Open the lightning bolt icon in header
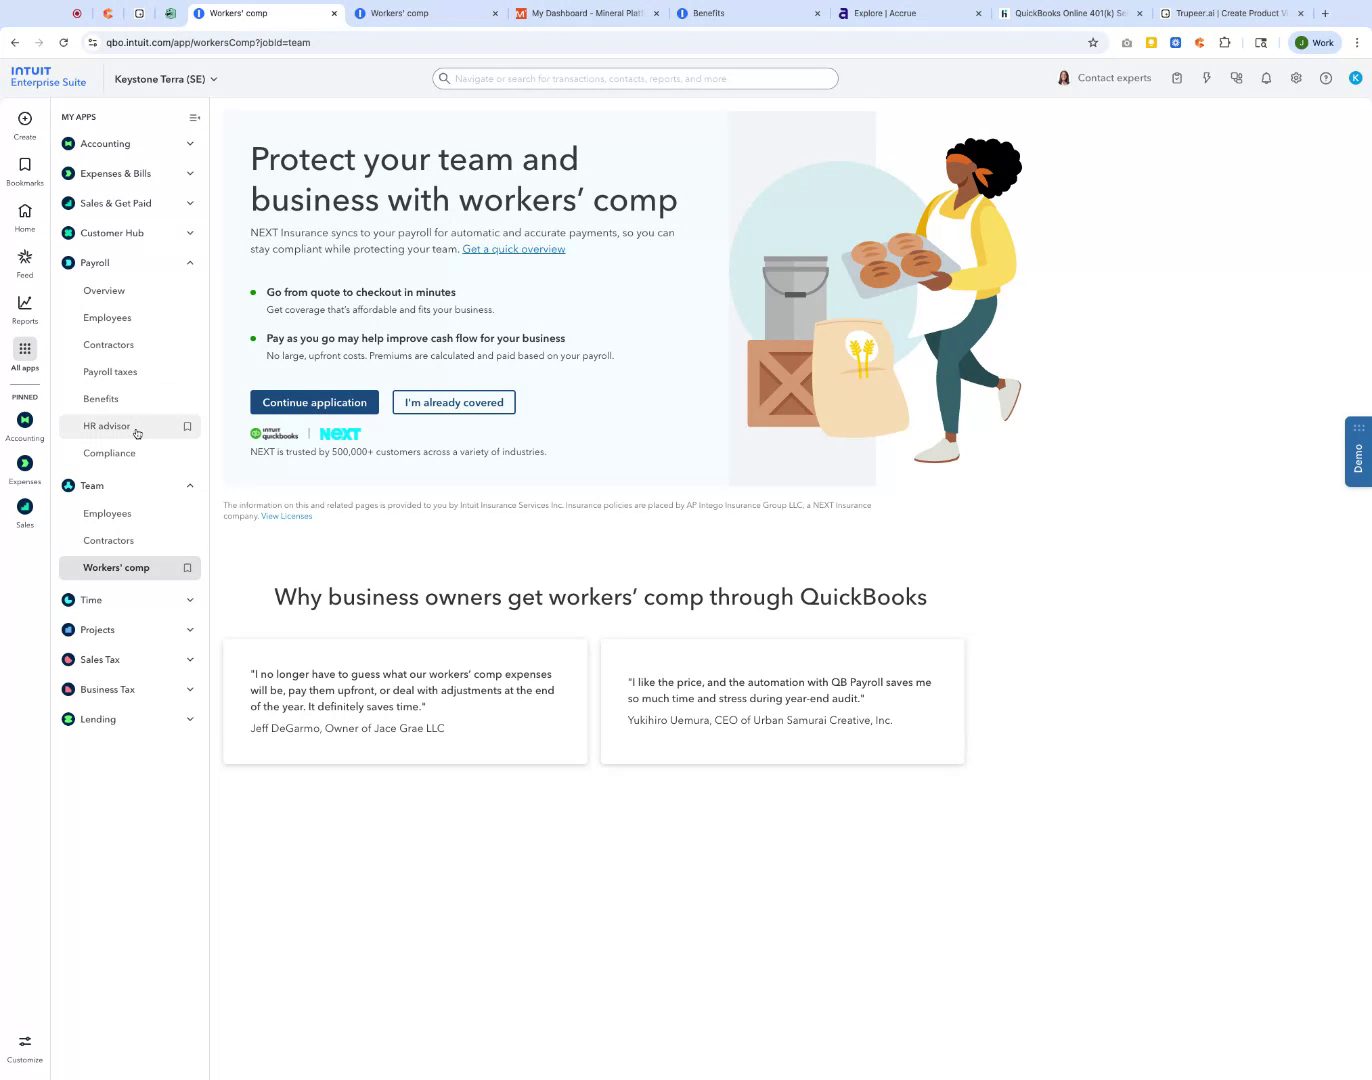The image size is (1372, 1080). (x=1207, y=78)
